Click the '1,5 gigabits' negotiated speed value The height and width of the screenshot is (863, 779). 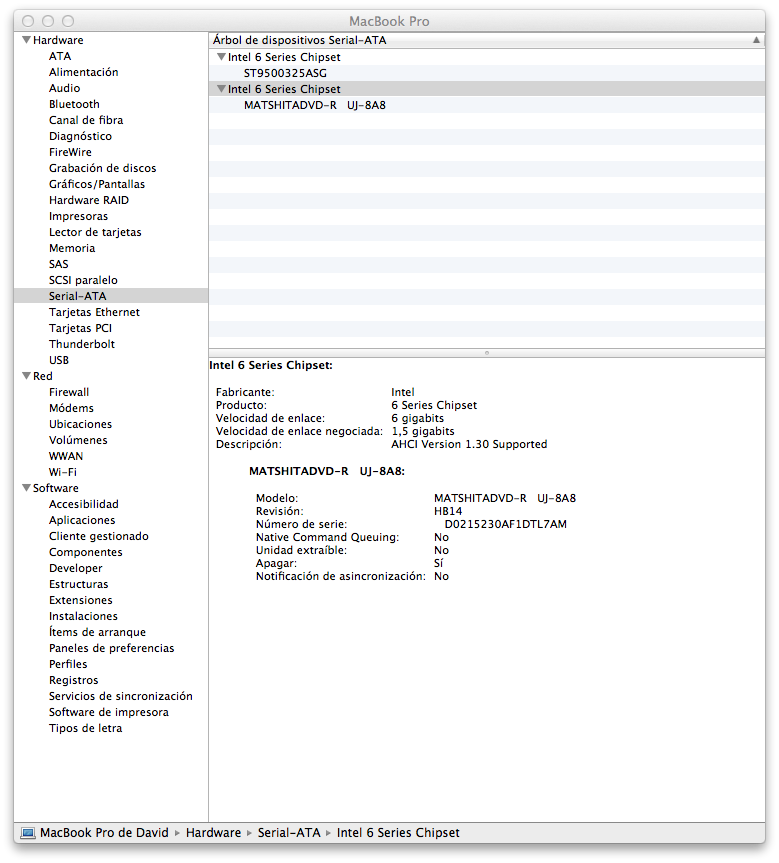tap(423, 431)
